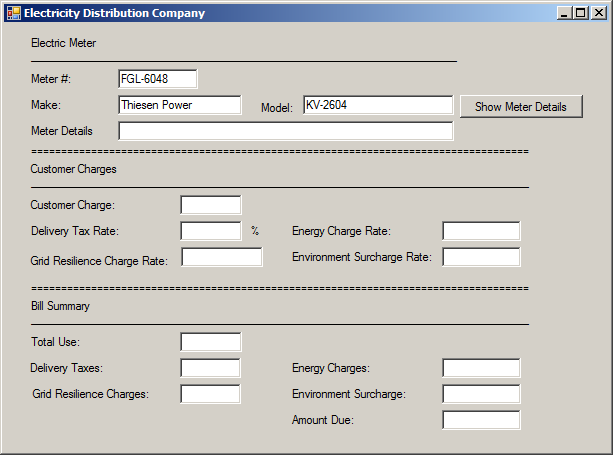
Task: Click the 'Amount Due:' label
Action: click(323, 420)
